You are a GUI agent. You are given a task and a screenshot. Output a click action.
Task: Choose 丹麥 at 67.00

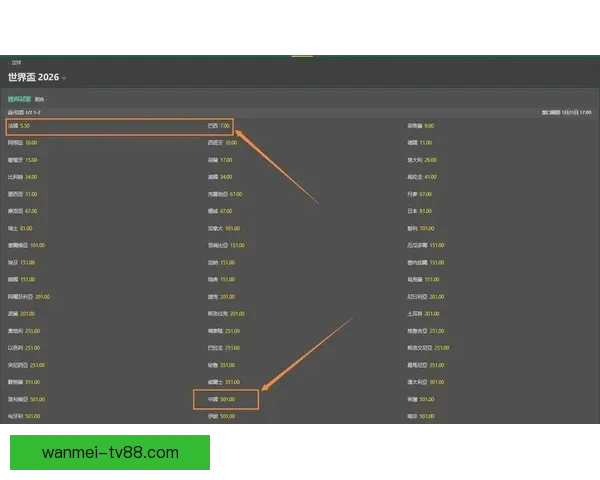click(x=419, y=194)
